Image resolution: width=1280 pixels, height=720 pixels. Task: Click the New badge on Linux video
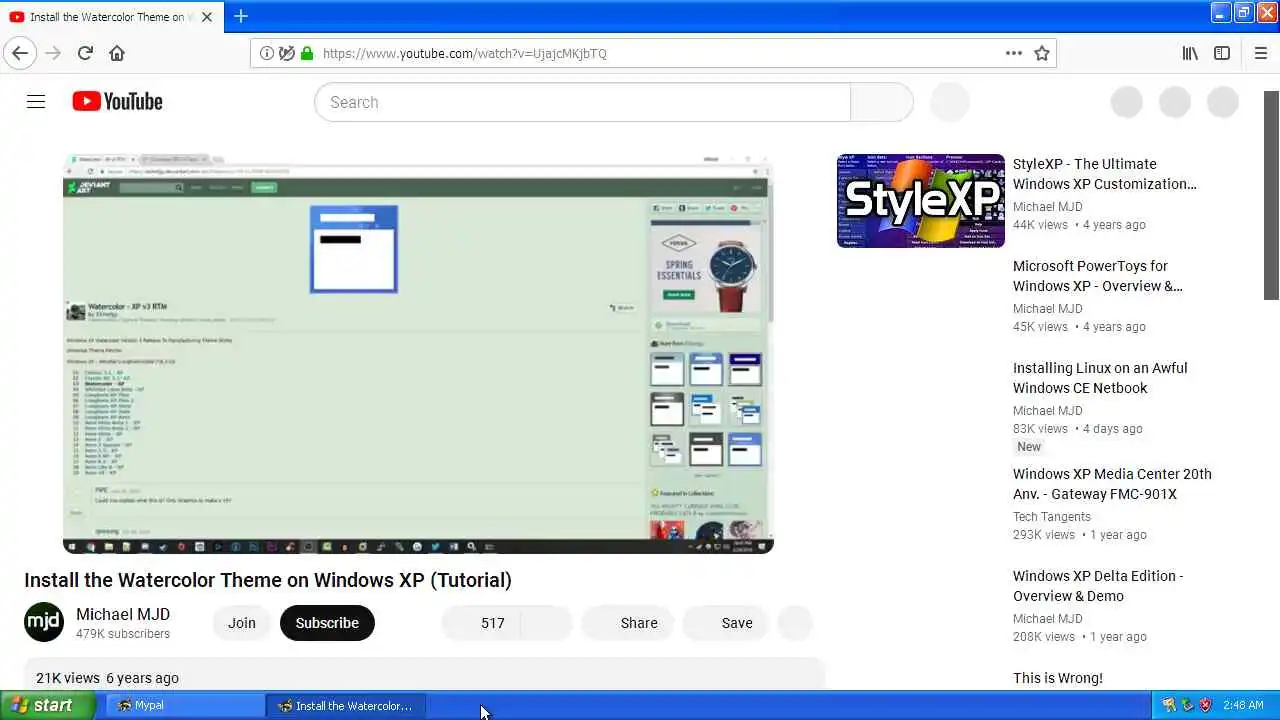[1029, 447]
